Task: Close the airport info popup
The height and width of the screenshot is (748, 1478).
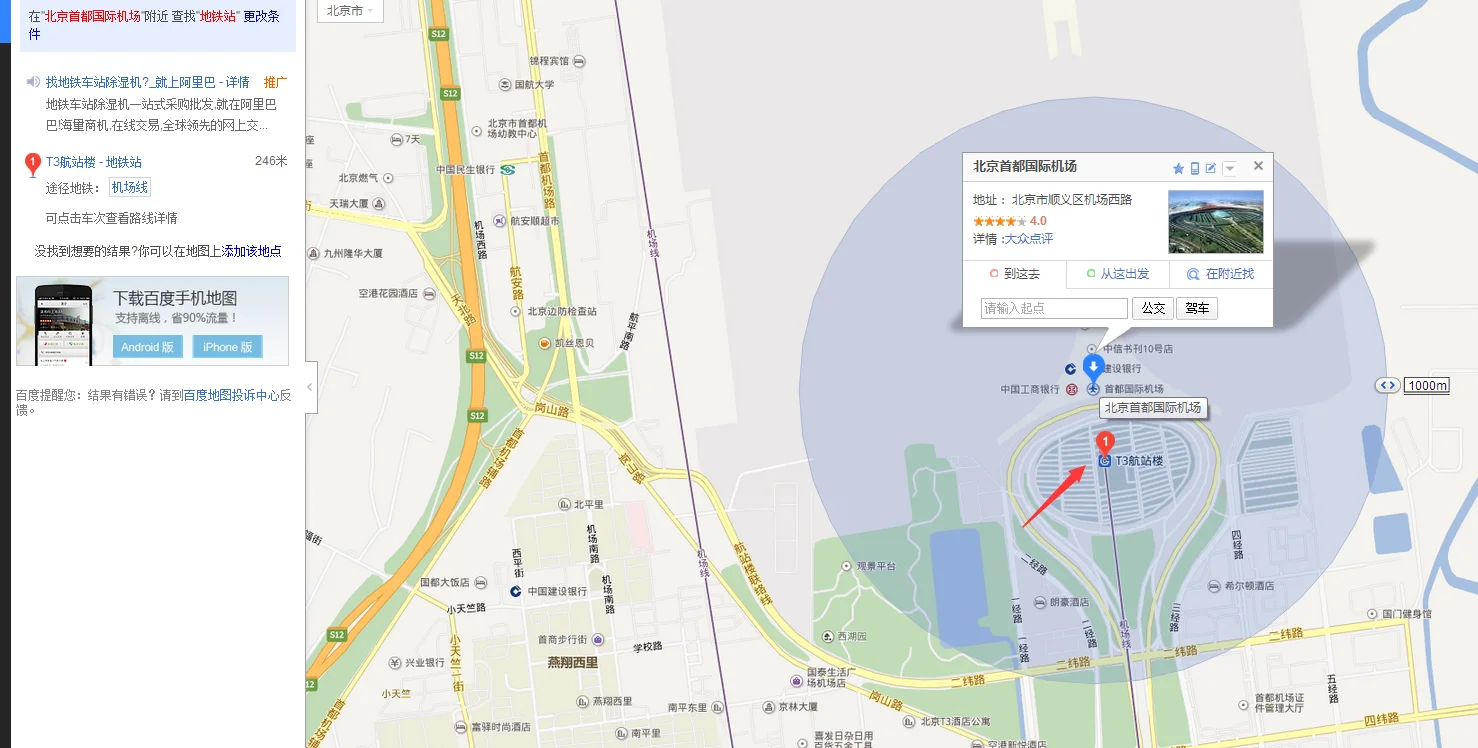Action: click(1258, 167)
